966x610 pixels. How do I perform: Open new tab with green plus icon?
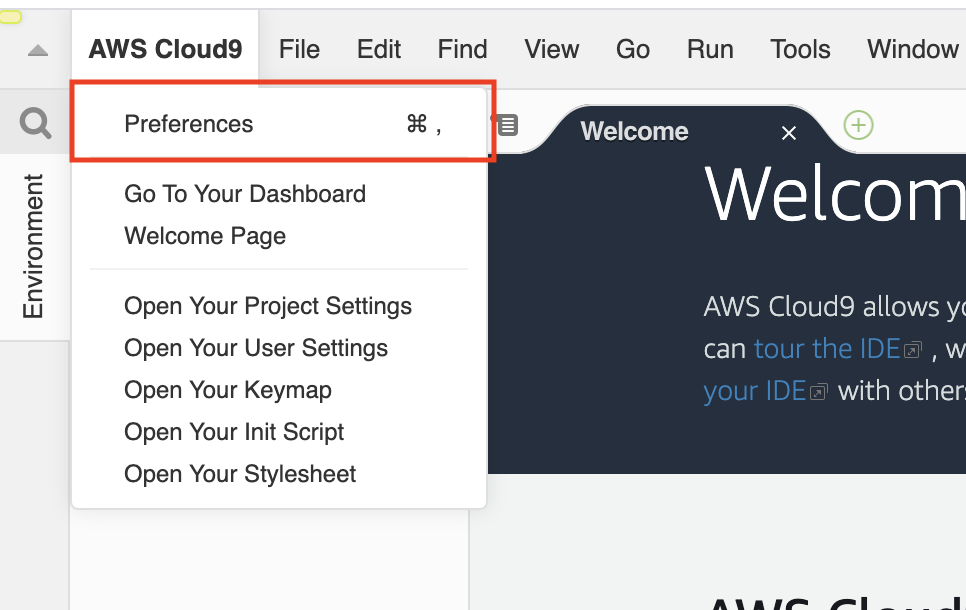pos(858,126)
